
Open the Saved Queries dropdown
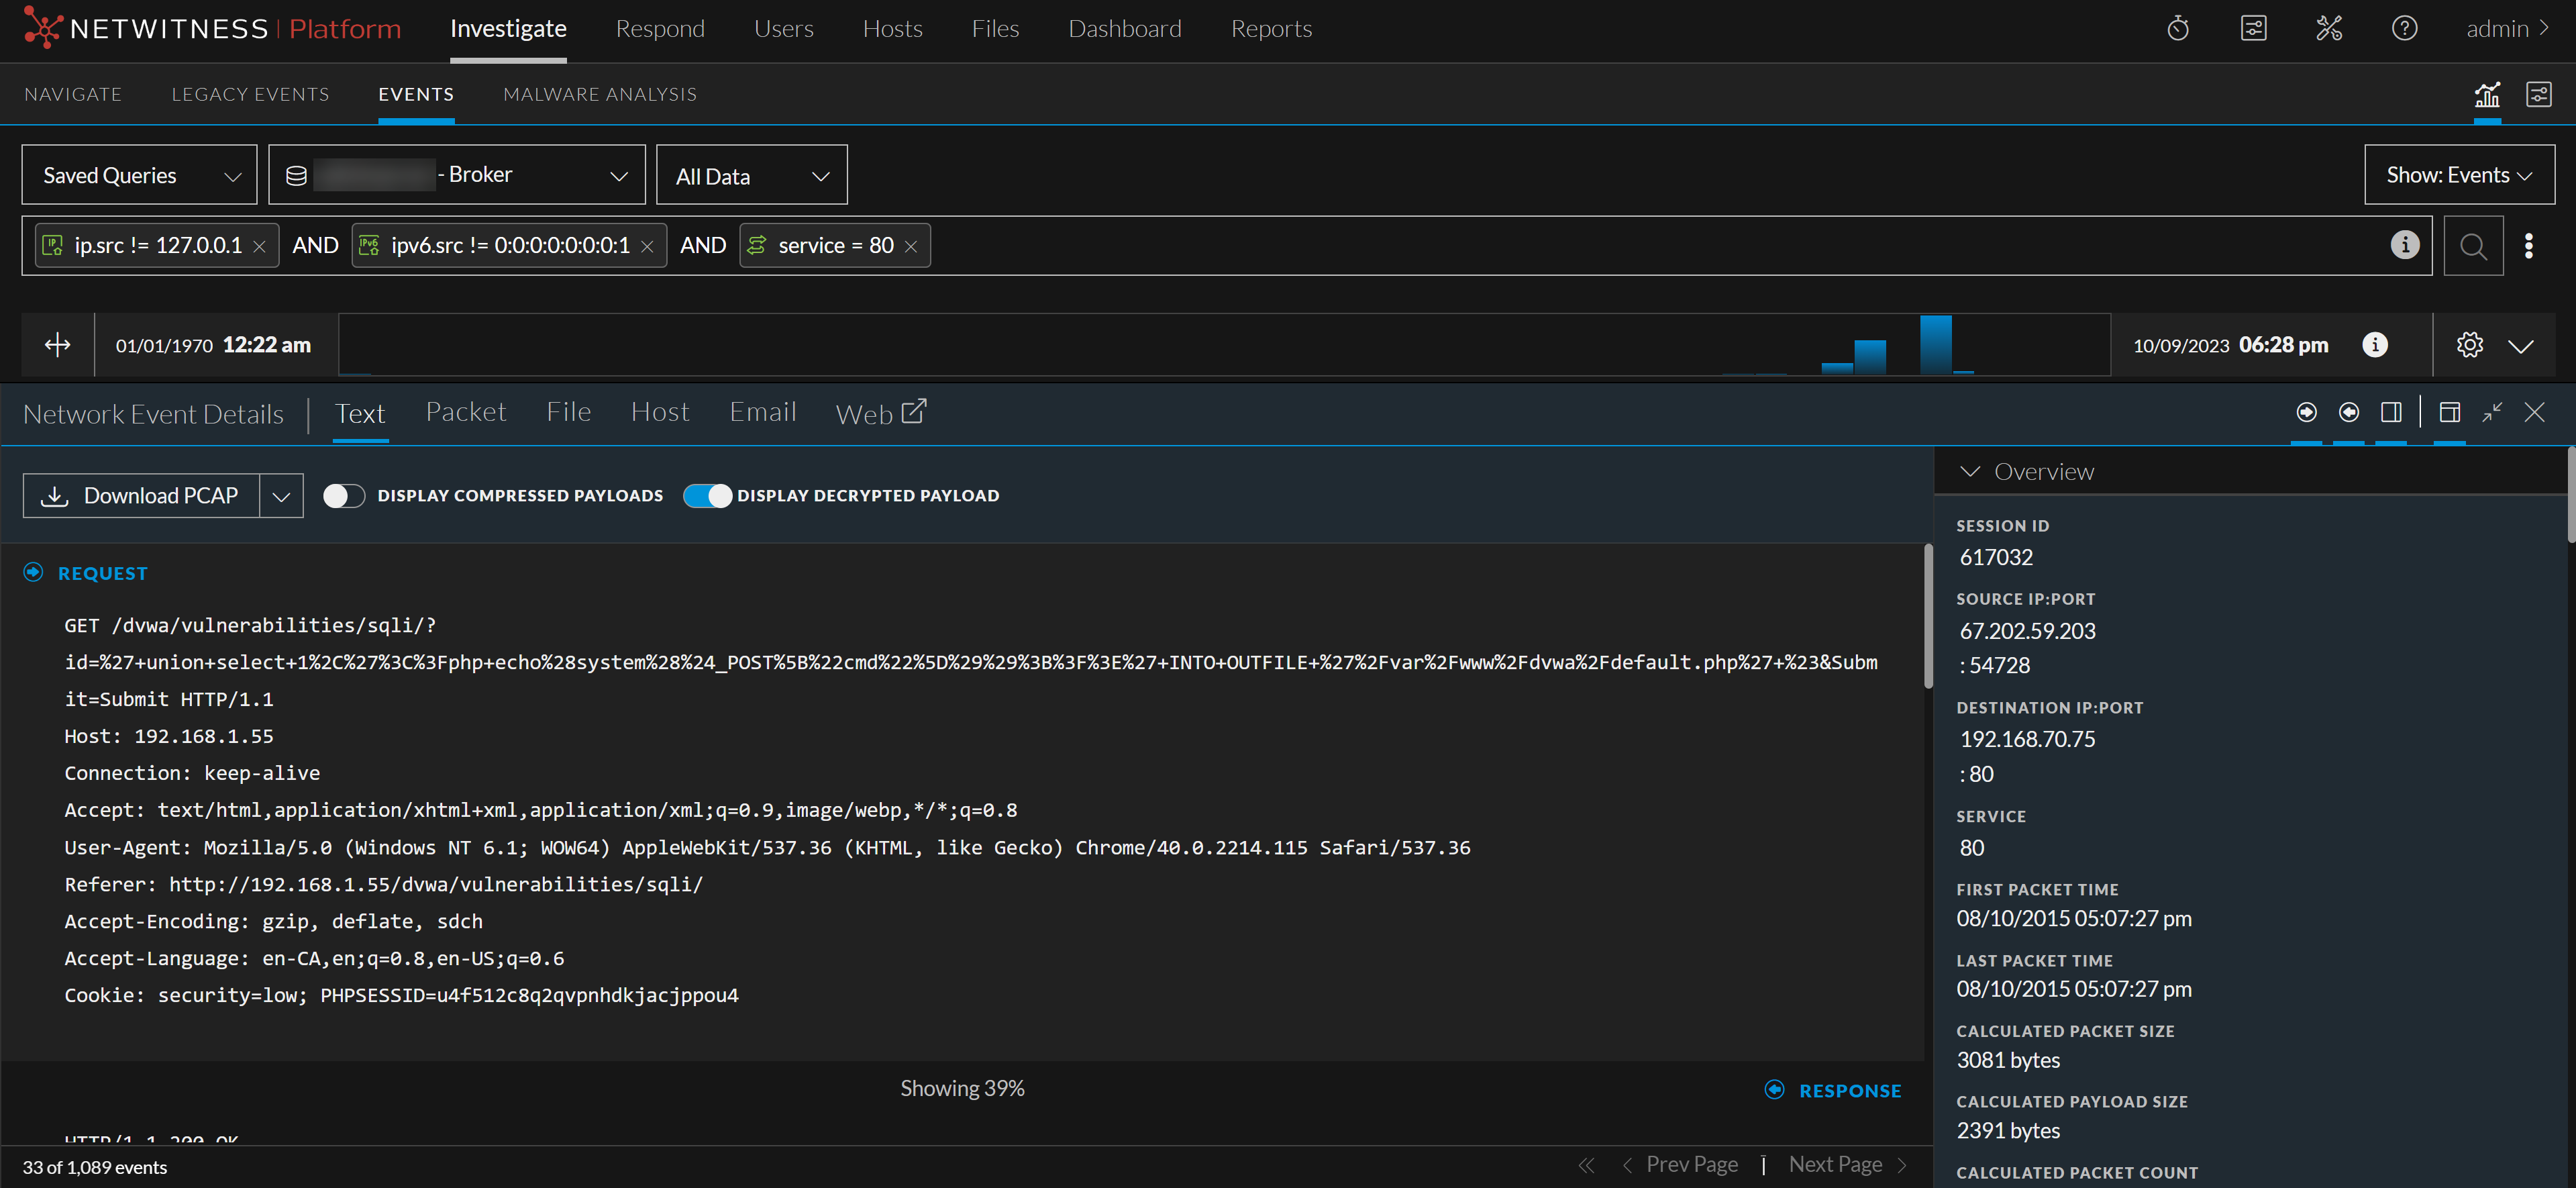(139, 176)
